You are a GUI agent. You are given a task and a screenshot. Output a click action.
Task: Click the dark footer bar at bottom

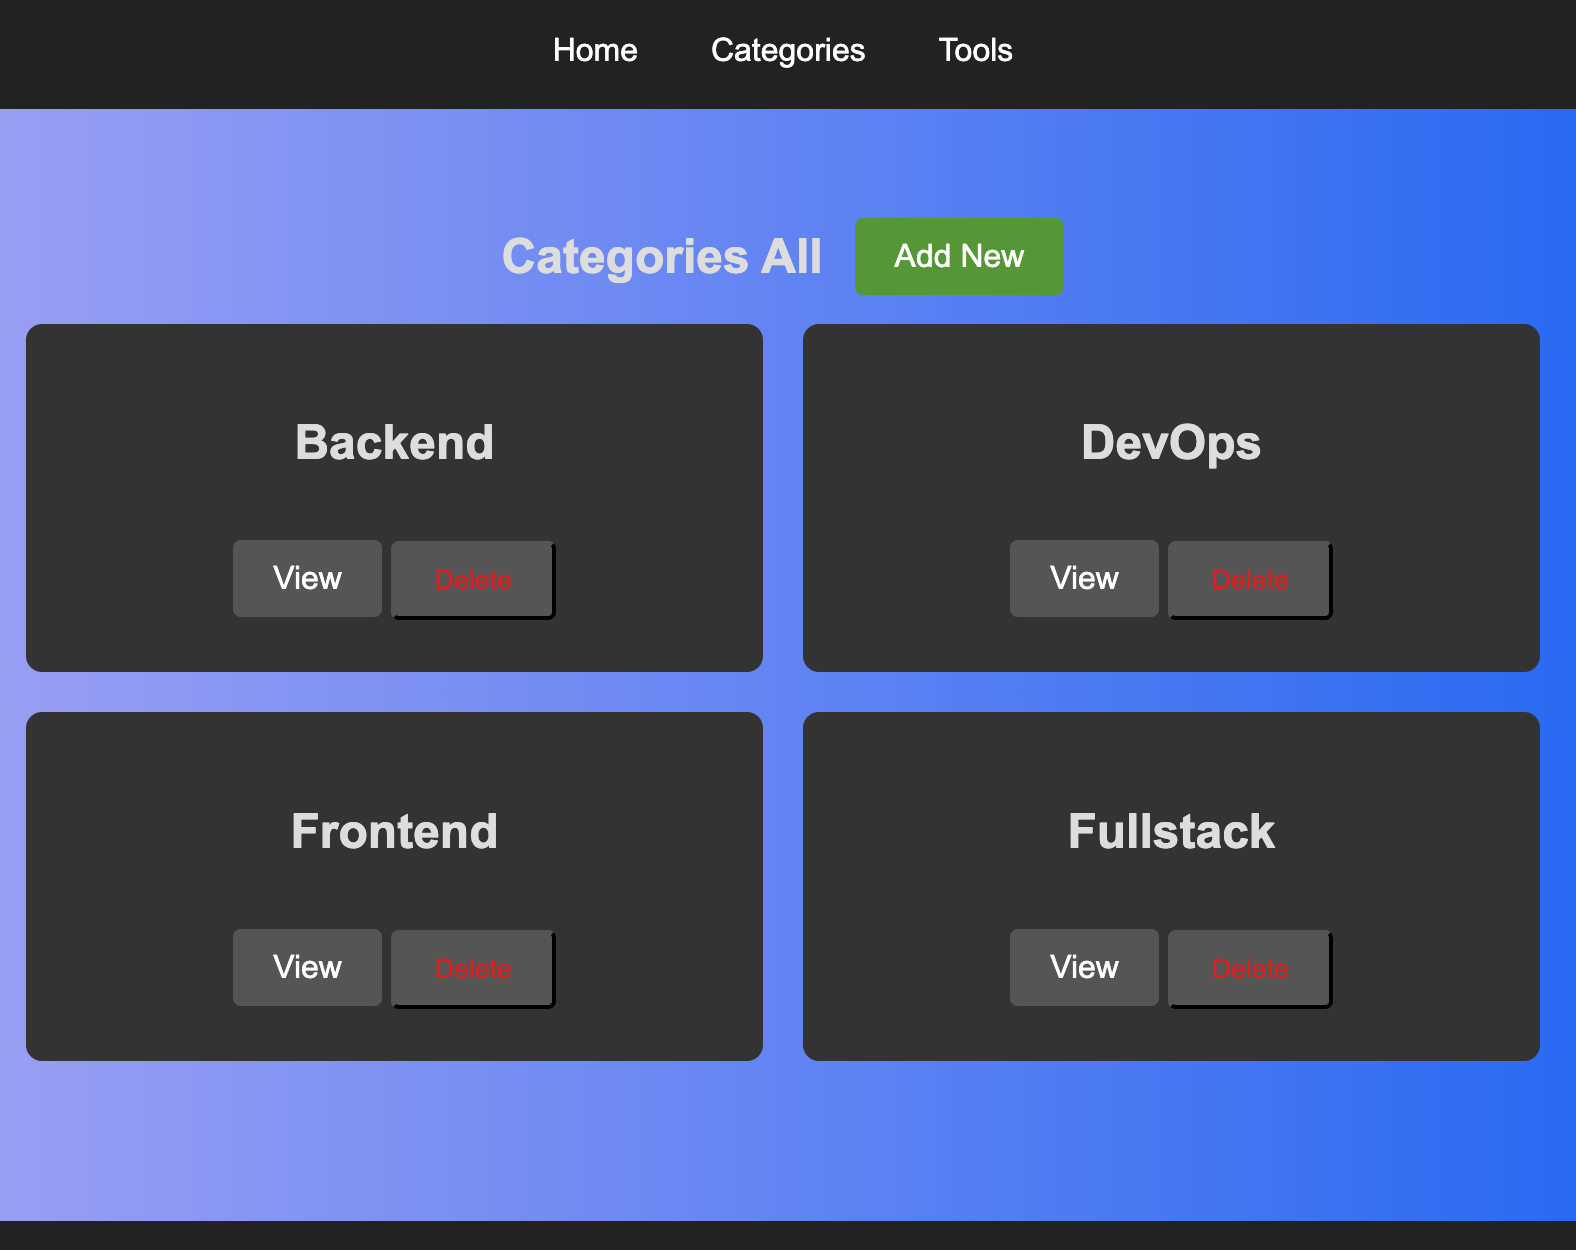coord(788,1236)
